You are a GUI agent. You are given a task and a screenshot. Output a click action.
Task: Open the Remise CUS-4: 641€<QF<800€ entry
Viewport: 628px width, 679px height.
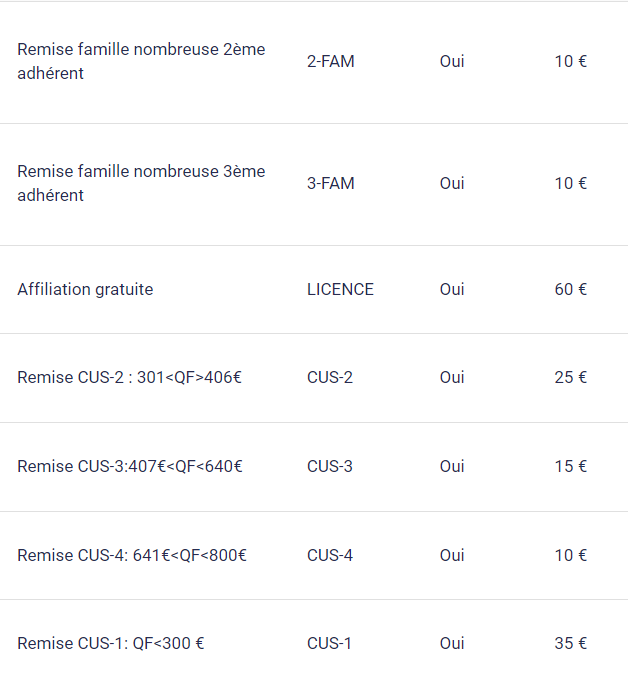point(314,556)
